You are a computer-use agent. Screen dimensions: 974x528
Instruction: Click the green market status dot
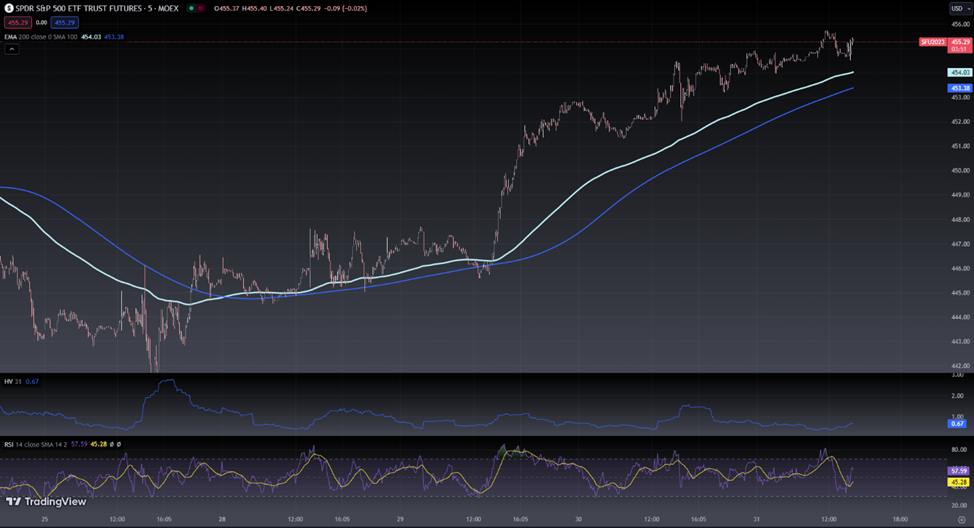(191, 9)
